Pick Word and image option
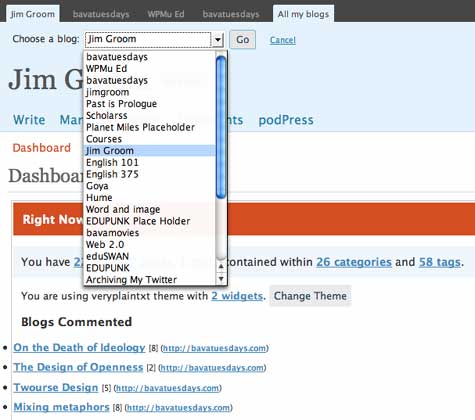Image resolution: width=475 pixels, height=420 pixels. [149, 209]
